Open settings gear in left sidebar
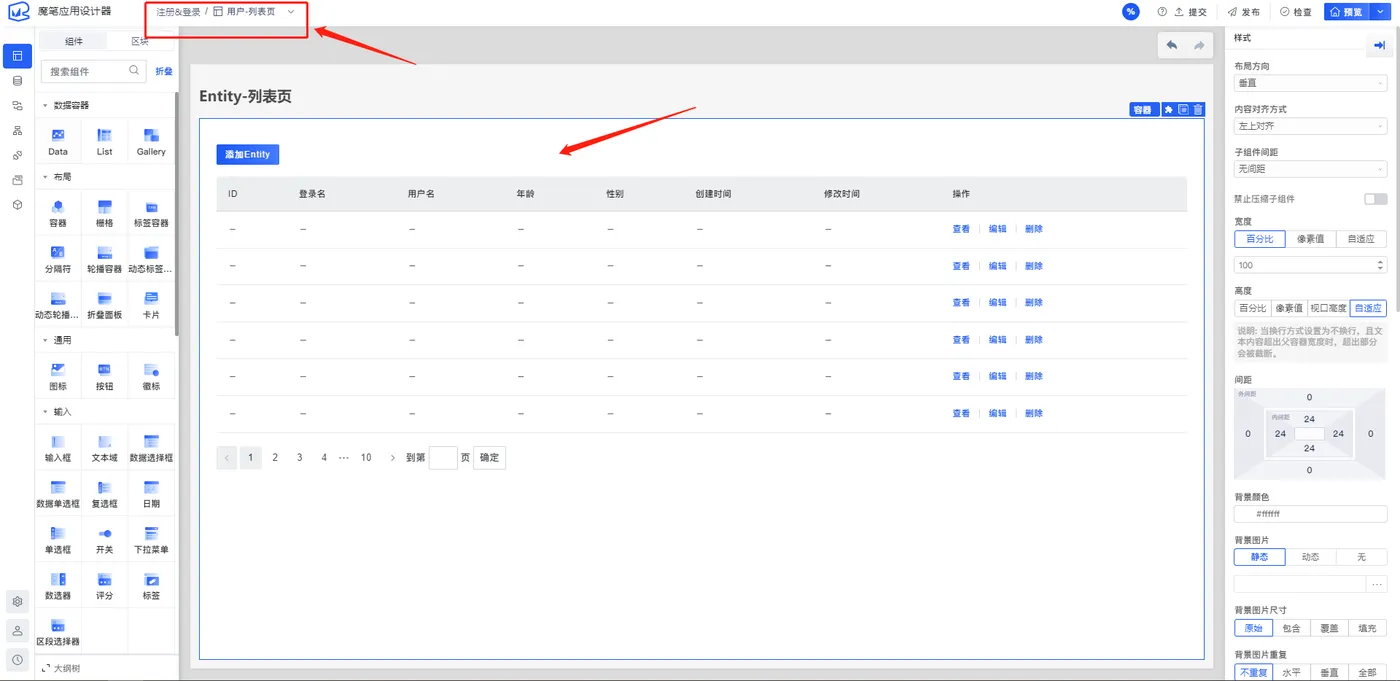The image size is (1400, 681). pyautogui.click(x=17, y=602)
